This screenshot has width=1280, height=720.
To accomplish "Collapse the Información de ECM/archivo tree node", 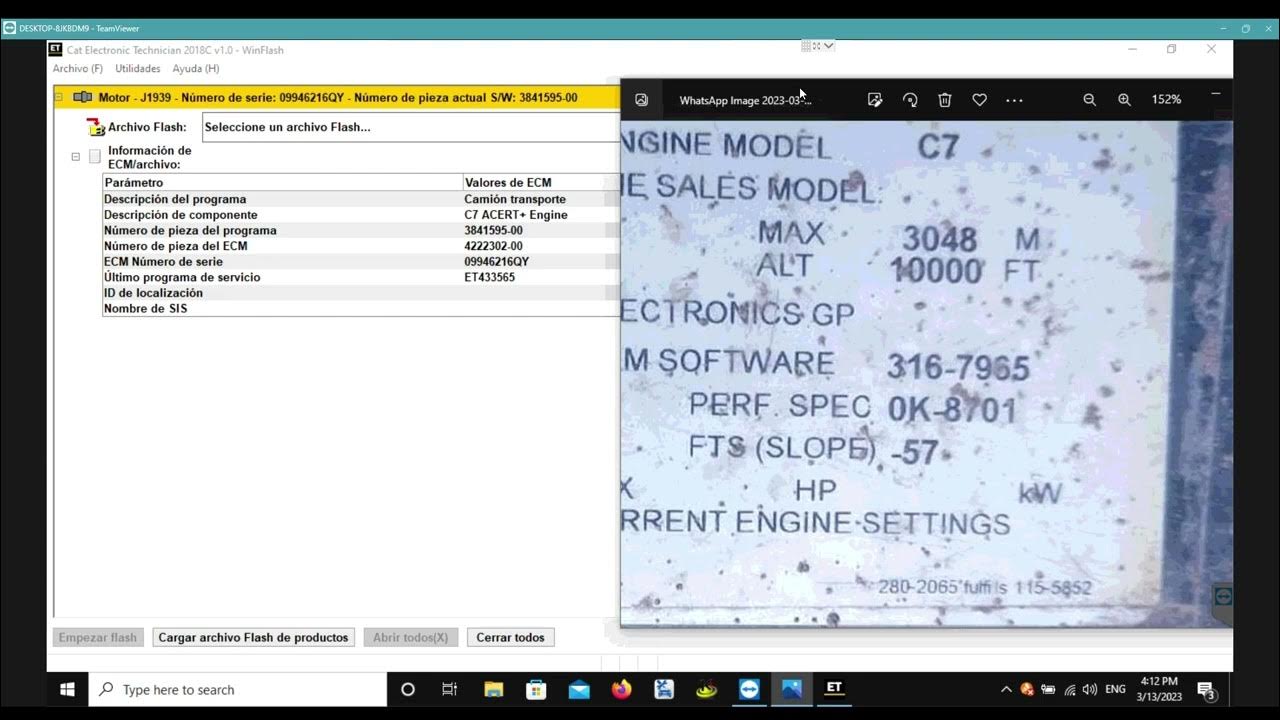I will point(75,157).
